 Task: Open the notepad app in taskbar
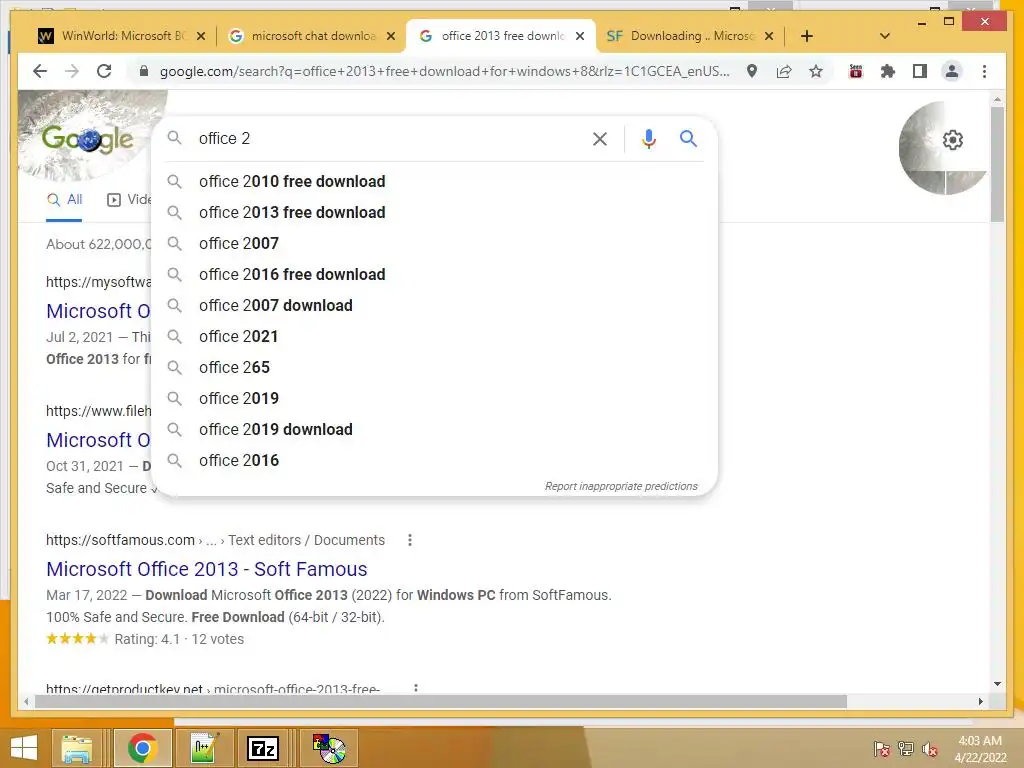(204, 748)
